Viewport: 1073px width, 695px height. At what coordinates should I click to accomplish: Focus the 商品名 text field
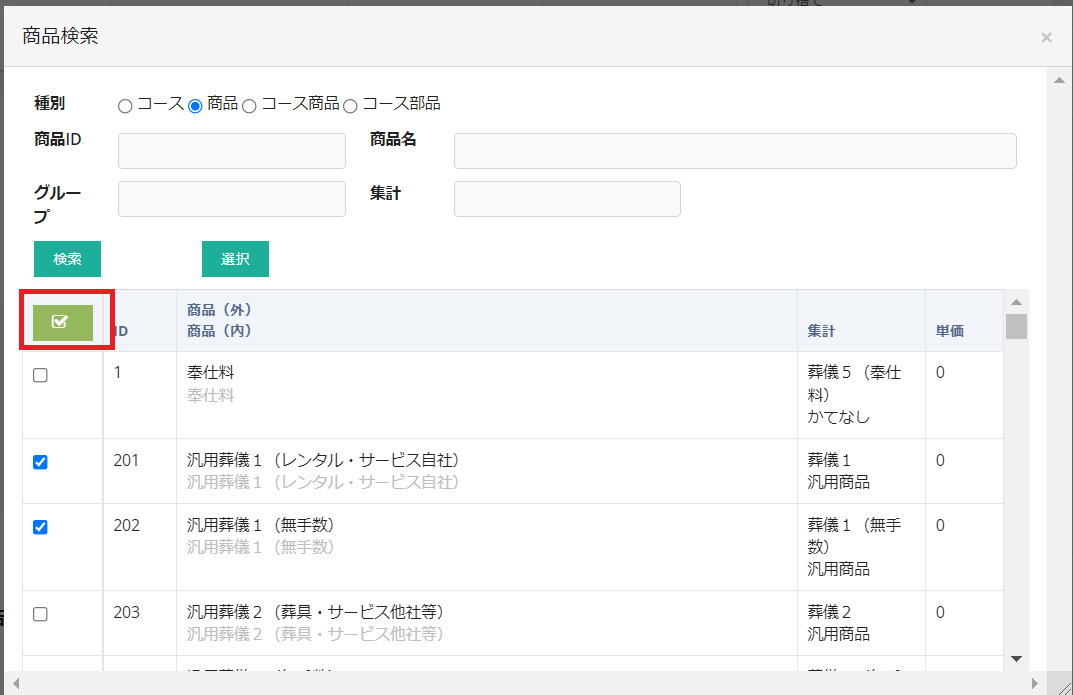pyautogui.click(x=735, y=151)
